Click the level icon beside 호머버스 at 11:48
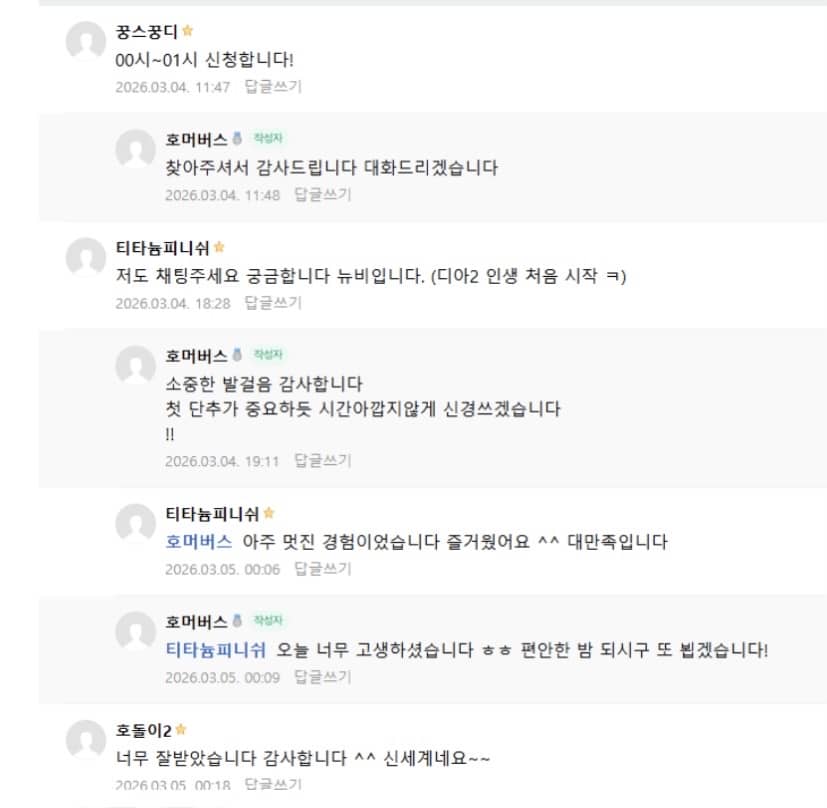This screenshot has height=808, width=827. click(x=237, y=138)
